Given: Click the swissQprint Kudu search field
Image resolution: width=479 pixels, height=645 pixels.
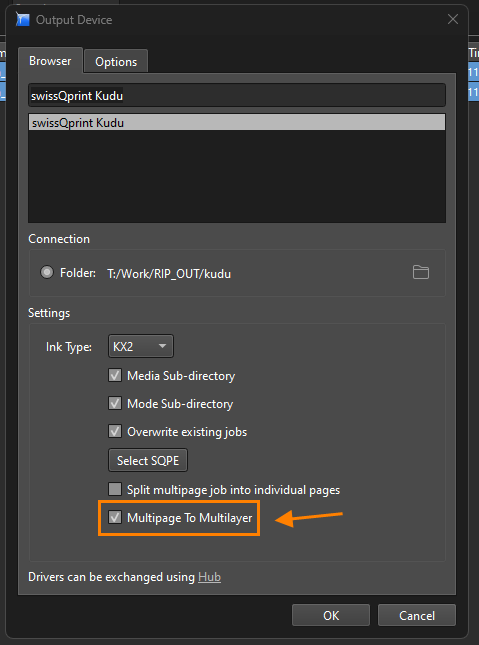Looking at the screenshot, I should 237,95.
